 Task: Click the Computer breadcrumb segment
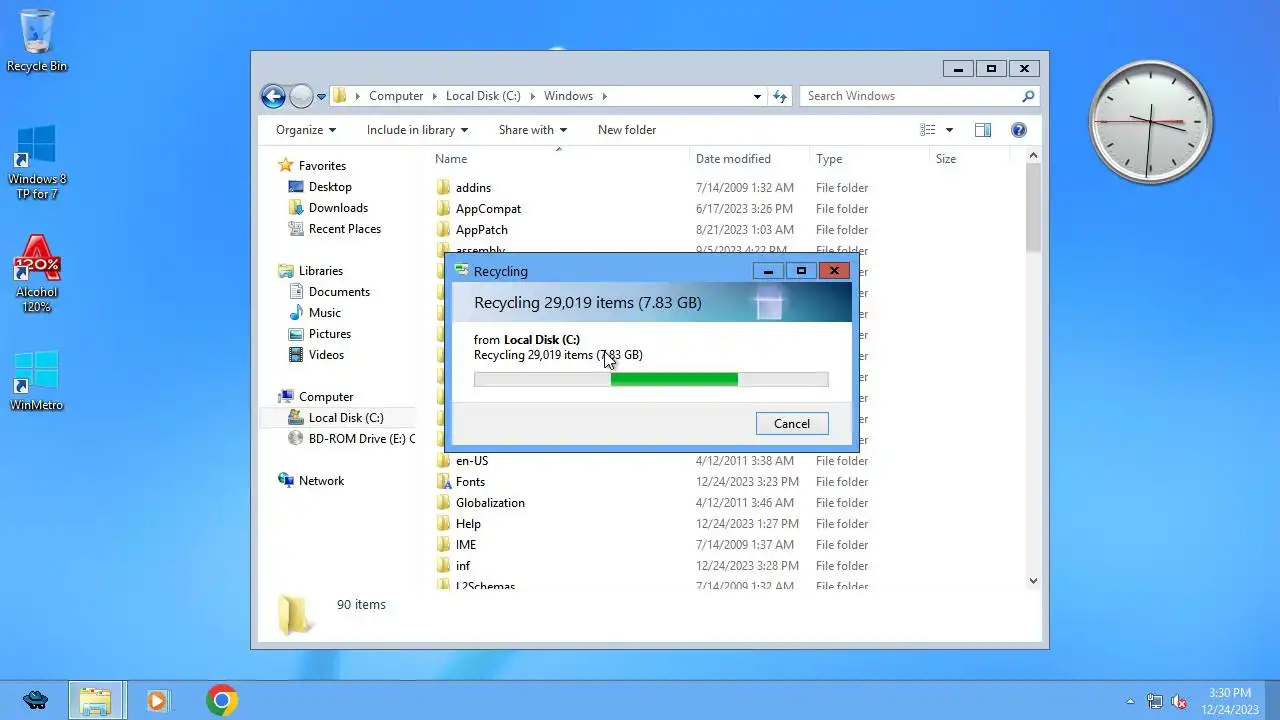[396, 96]
